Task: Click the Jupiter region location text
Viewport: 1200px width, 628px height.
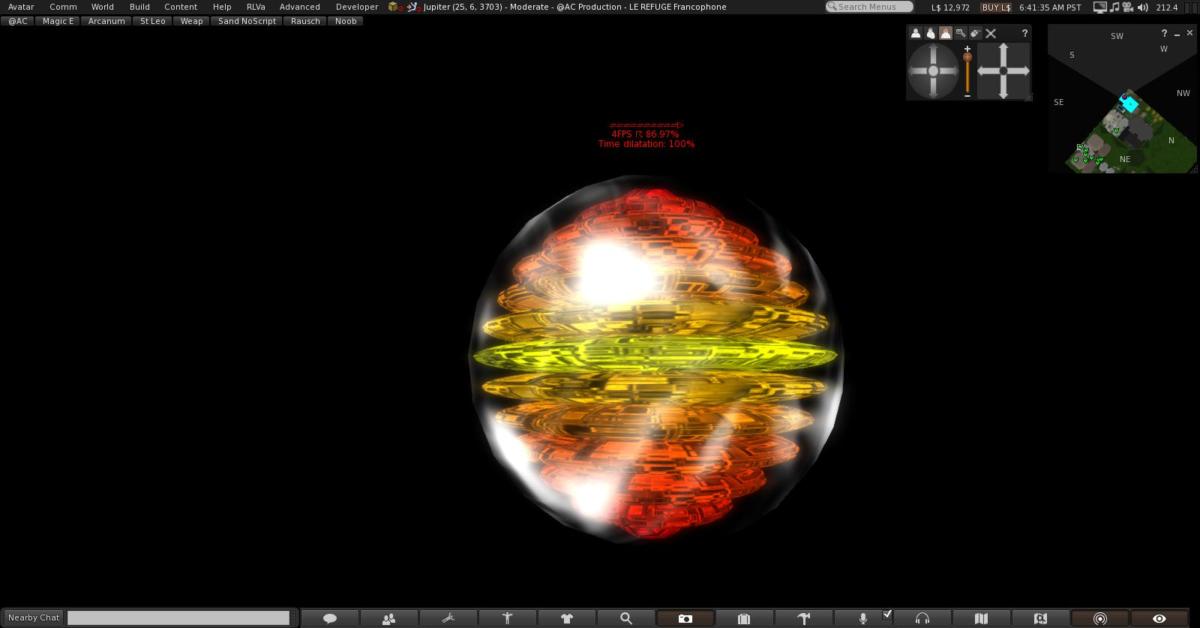Action: (575, 7)
